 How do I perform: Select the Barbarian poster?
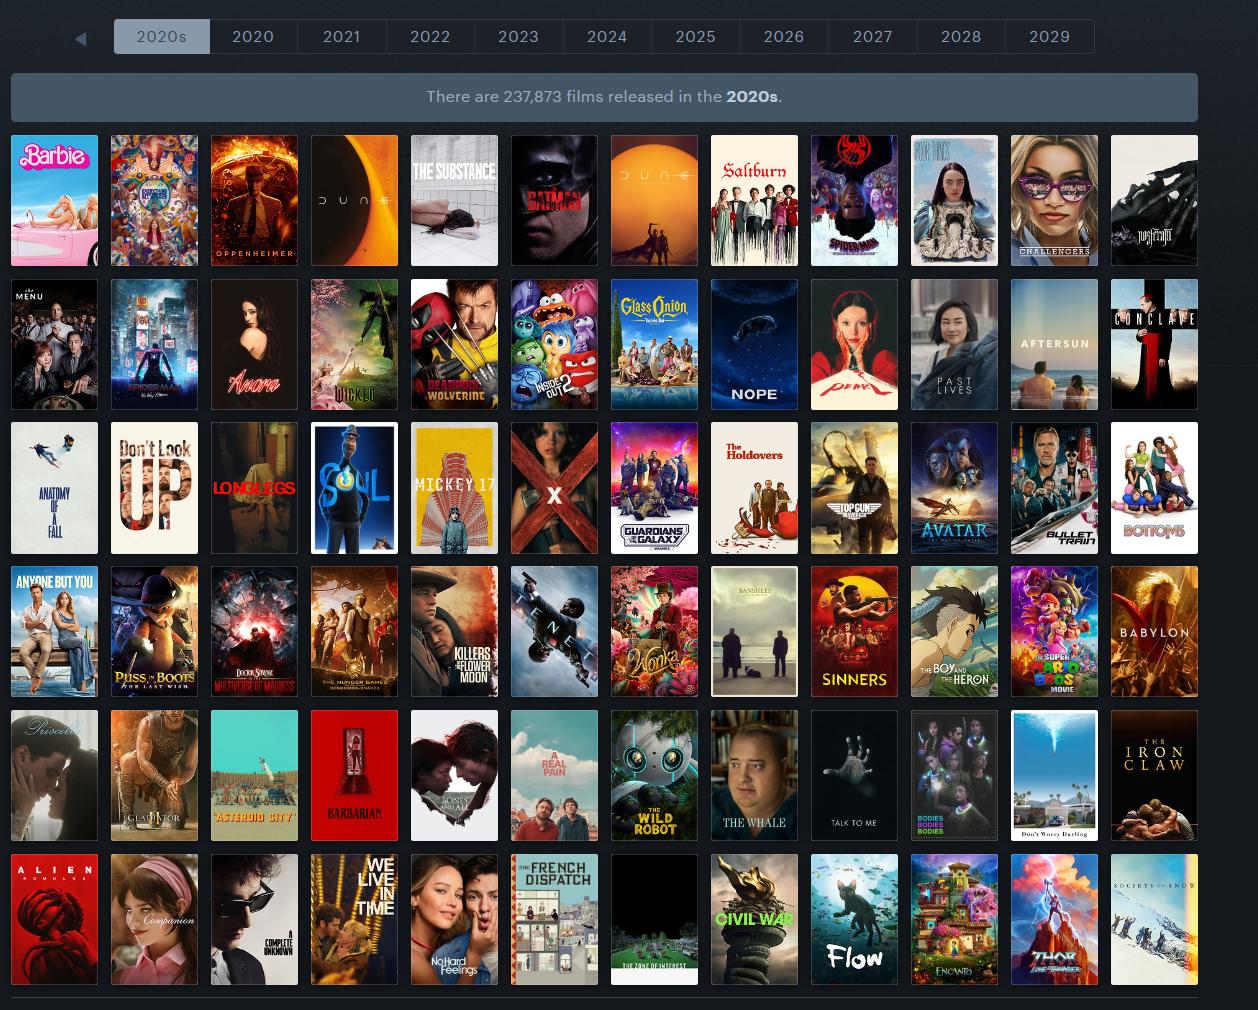click(x=355, y=776)
